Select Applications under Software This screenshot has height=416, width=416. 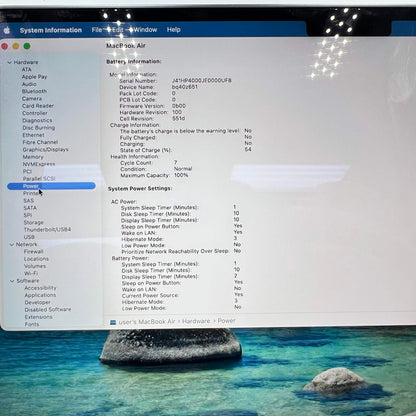click(40, 295)
